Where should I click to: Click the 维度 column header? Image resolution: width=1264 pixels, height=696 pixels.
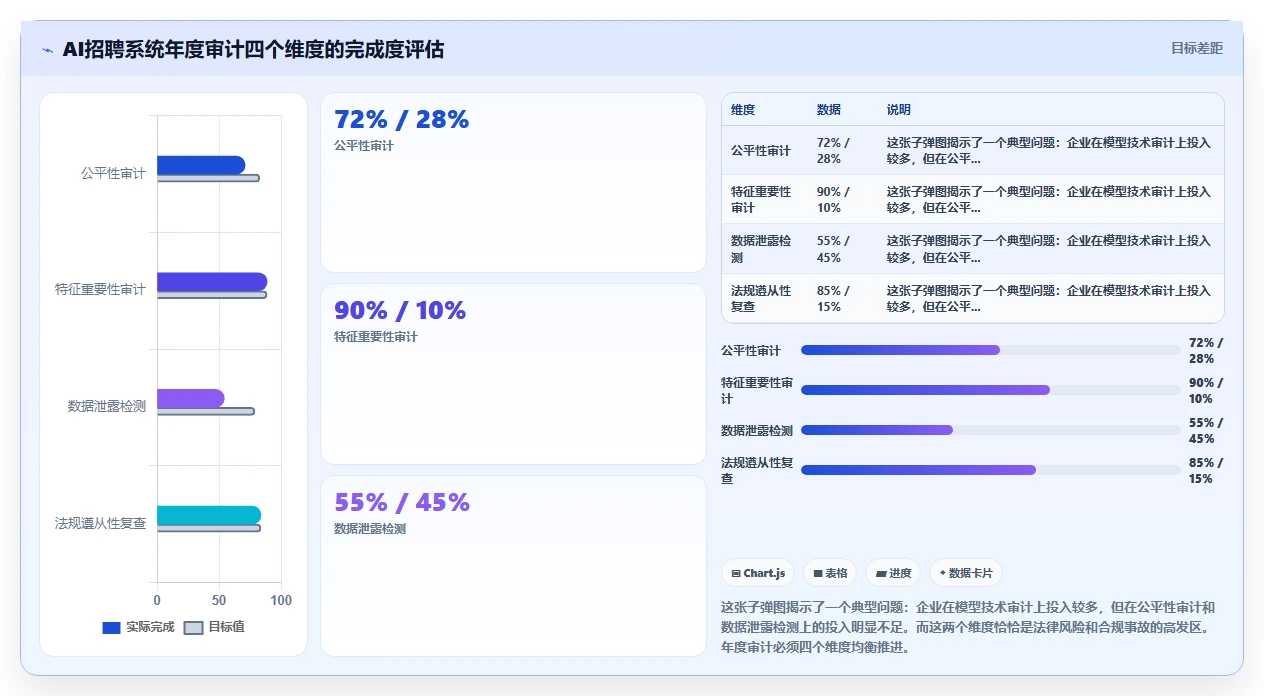tap(743, 110)
